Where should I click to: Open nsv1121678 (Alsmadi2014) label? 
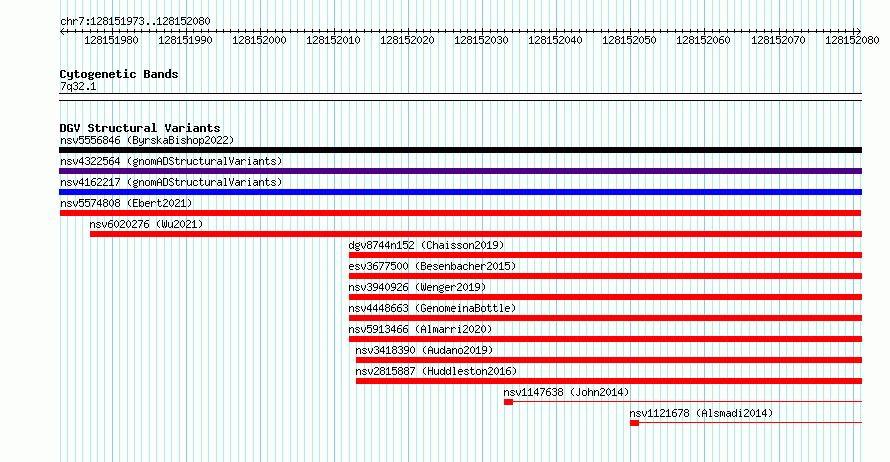[x=701, y=413]
